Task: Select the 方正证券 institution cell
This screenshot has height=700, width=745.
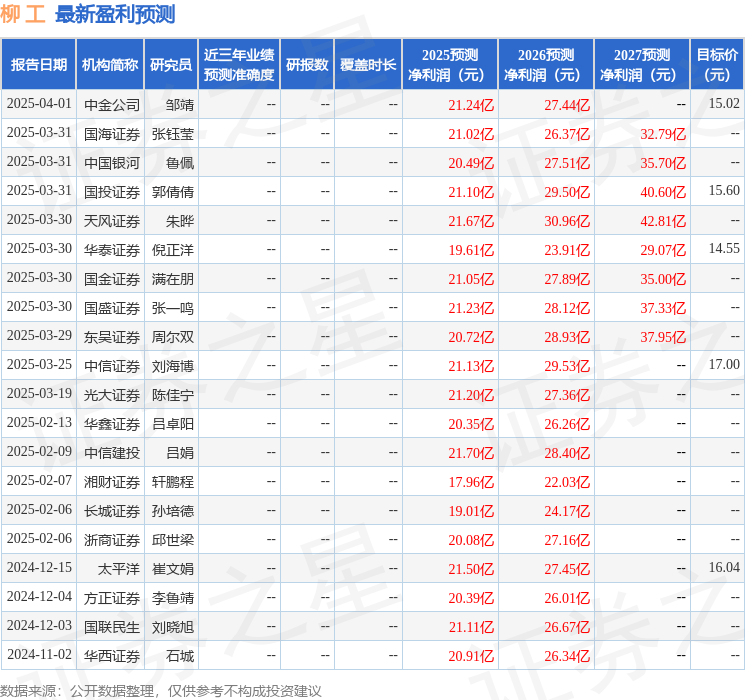Action: pyautogui.click(x=112, y=598)
